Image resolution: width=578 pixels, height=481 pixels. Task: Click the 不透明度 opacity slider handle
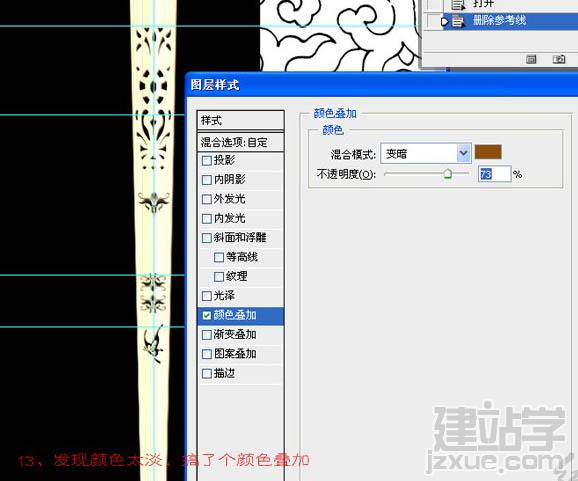pos(447,174)
